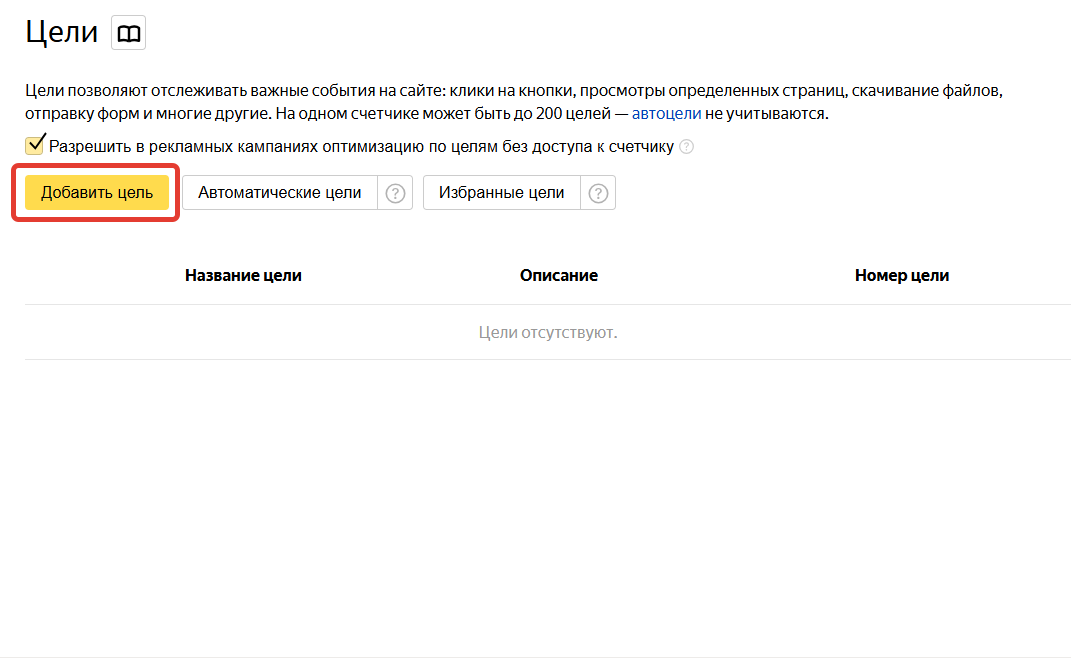This screenshot has width=1071, height=658.
Task: Select the Номер цели column header
Action: [x=902, y=275]
